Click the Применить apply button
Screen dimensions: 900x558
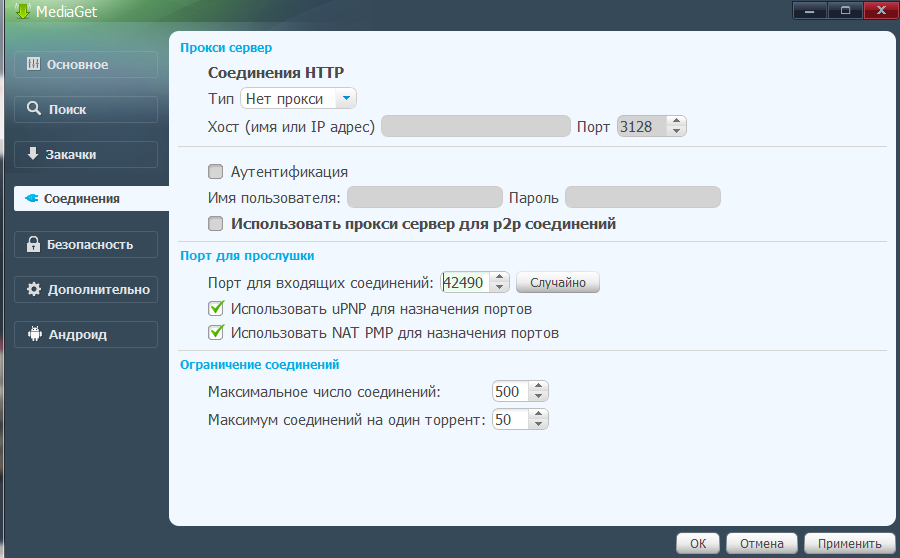click(x=849, y=544)
